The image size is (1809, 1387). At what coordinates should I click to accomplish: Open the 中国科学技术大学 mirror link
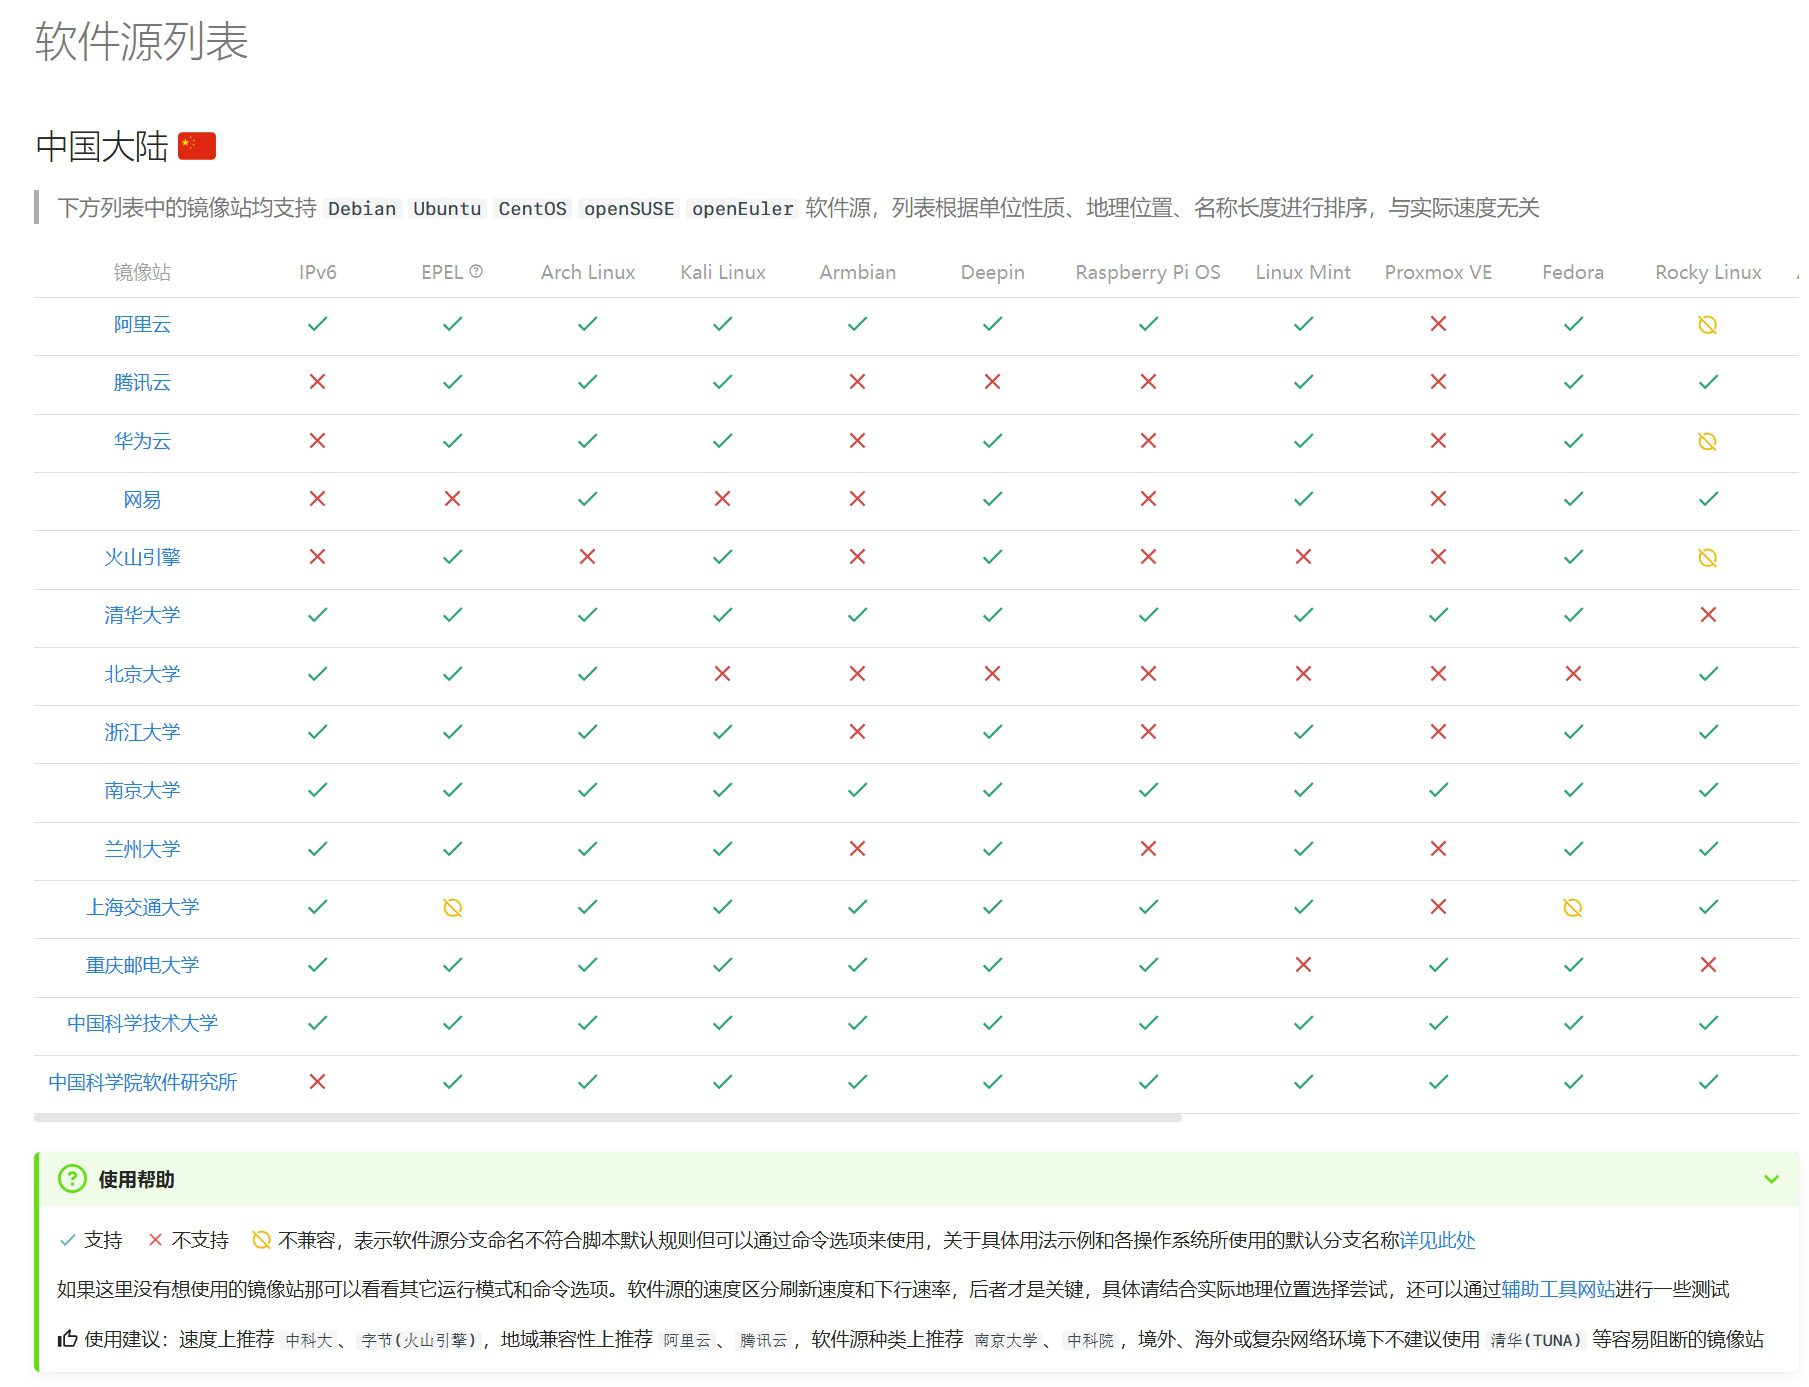(142, 1024)
